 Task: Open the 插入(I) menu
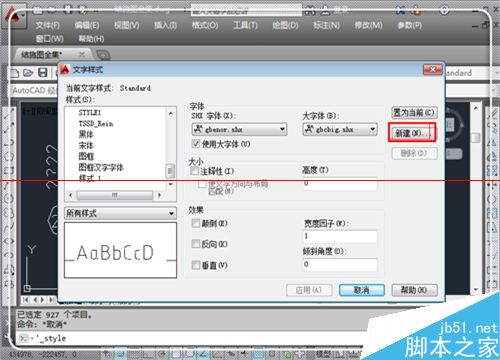pyautogui.click(x=165, y=25)
